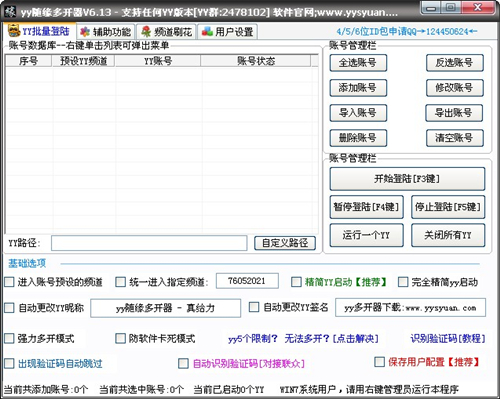Open the 识别验证码[教程] link
The image size is (500, 399).
[448, 339]
